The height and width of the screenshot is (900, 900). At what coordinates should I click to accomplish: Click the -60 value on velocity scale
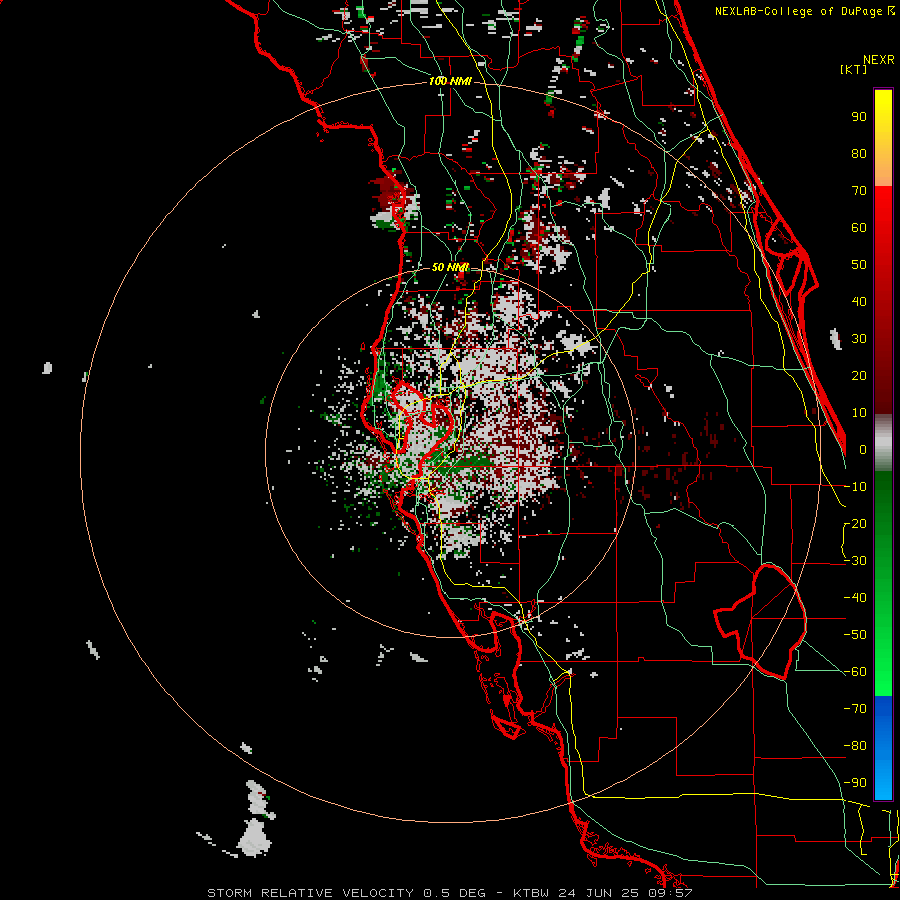[x=855, y=672]
